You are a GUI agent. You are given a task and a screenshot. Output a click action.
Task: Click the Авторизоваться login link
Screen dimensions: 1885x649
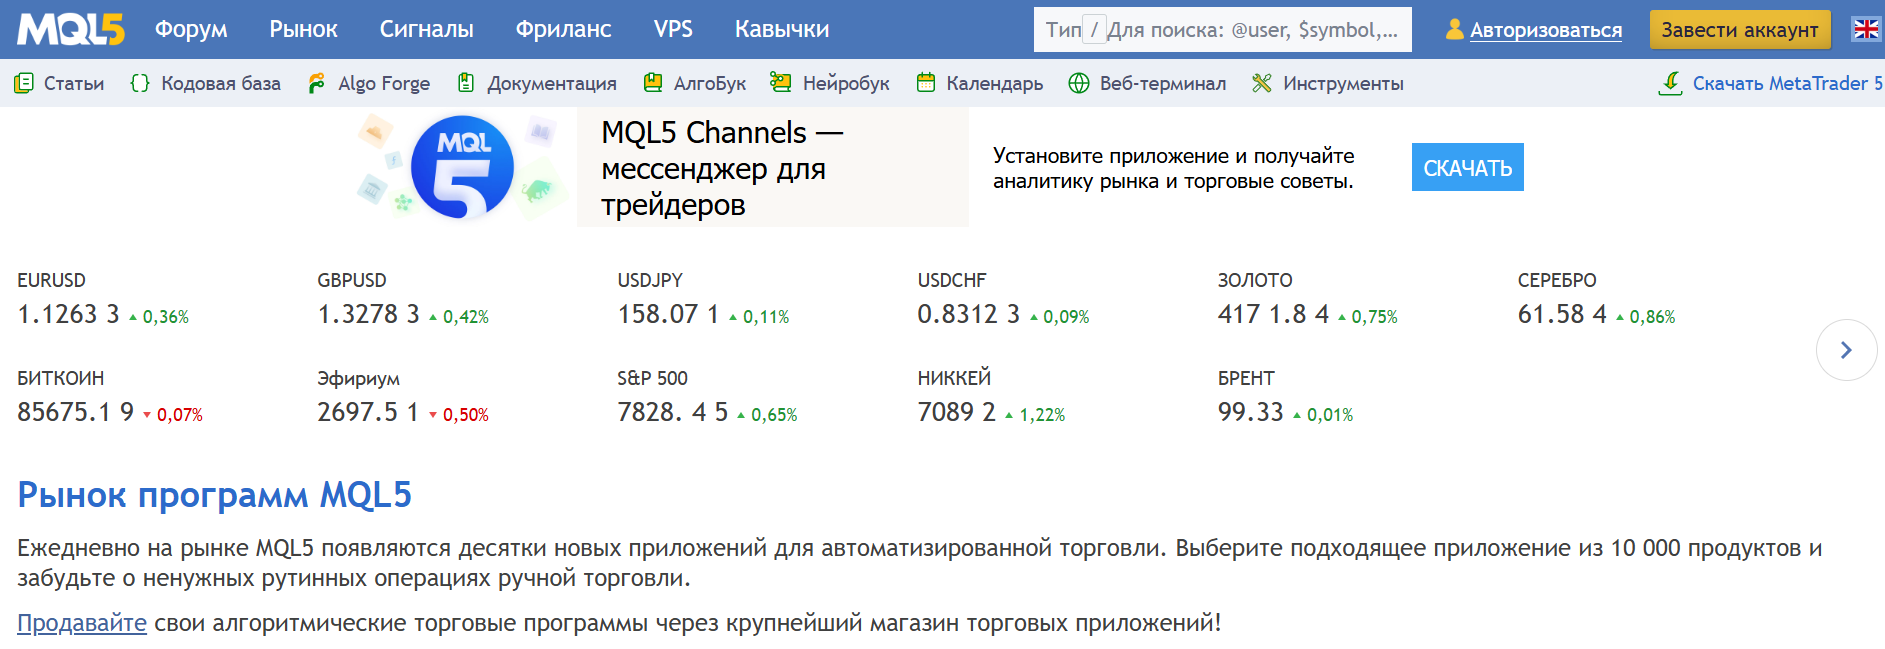click(1546, 30)
